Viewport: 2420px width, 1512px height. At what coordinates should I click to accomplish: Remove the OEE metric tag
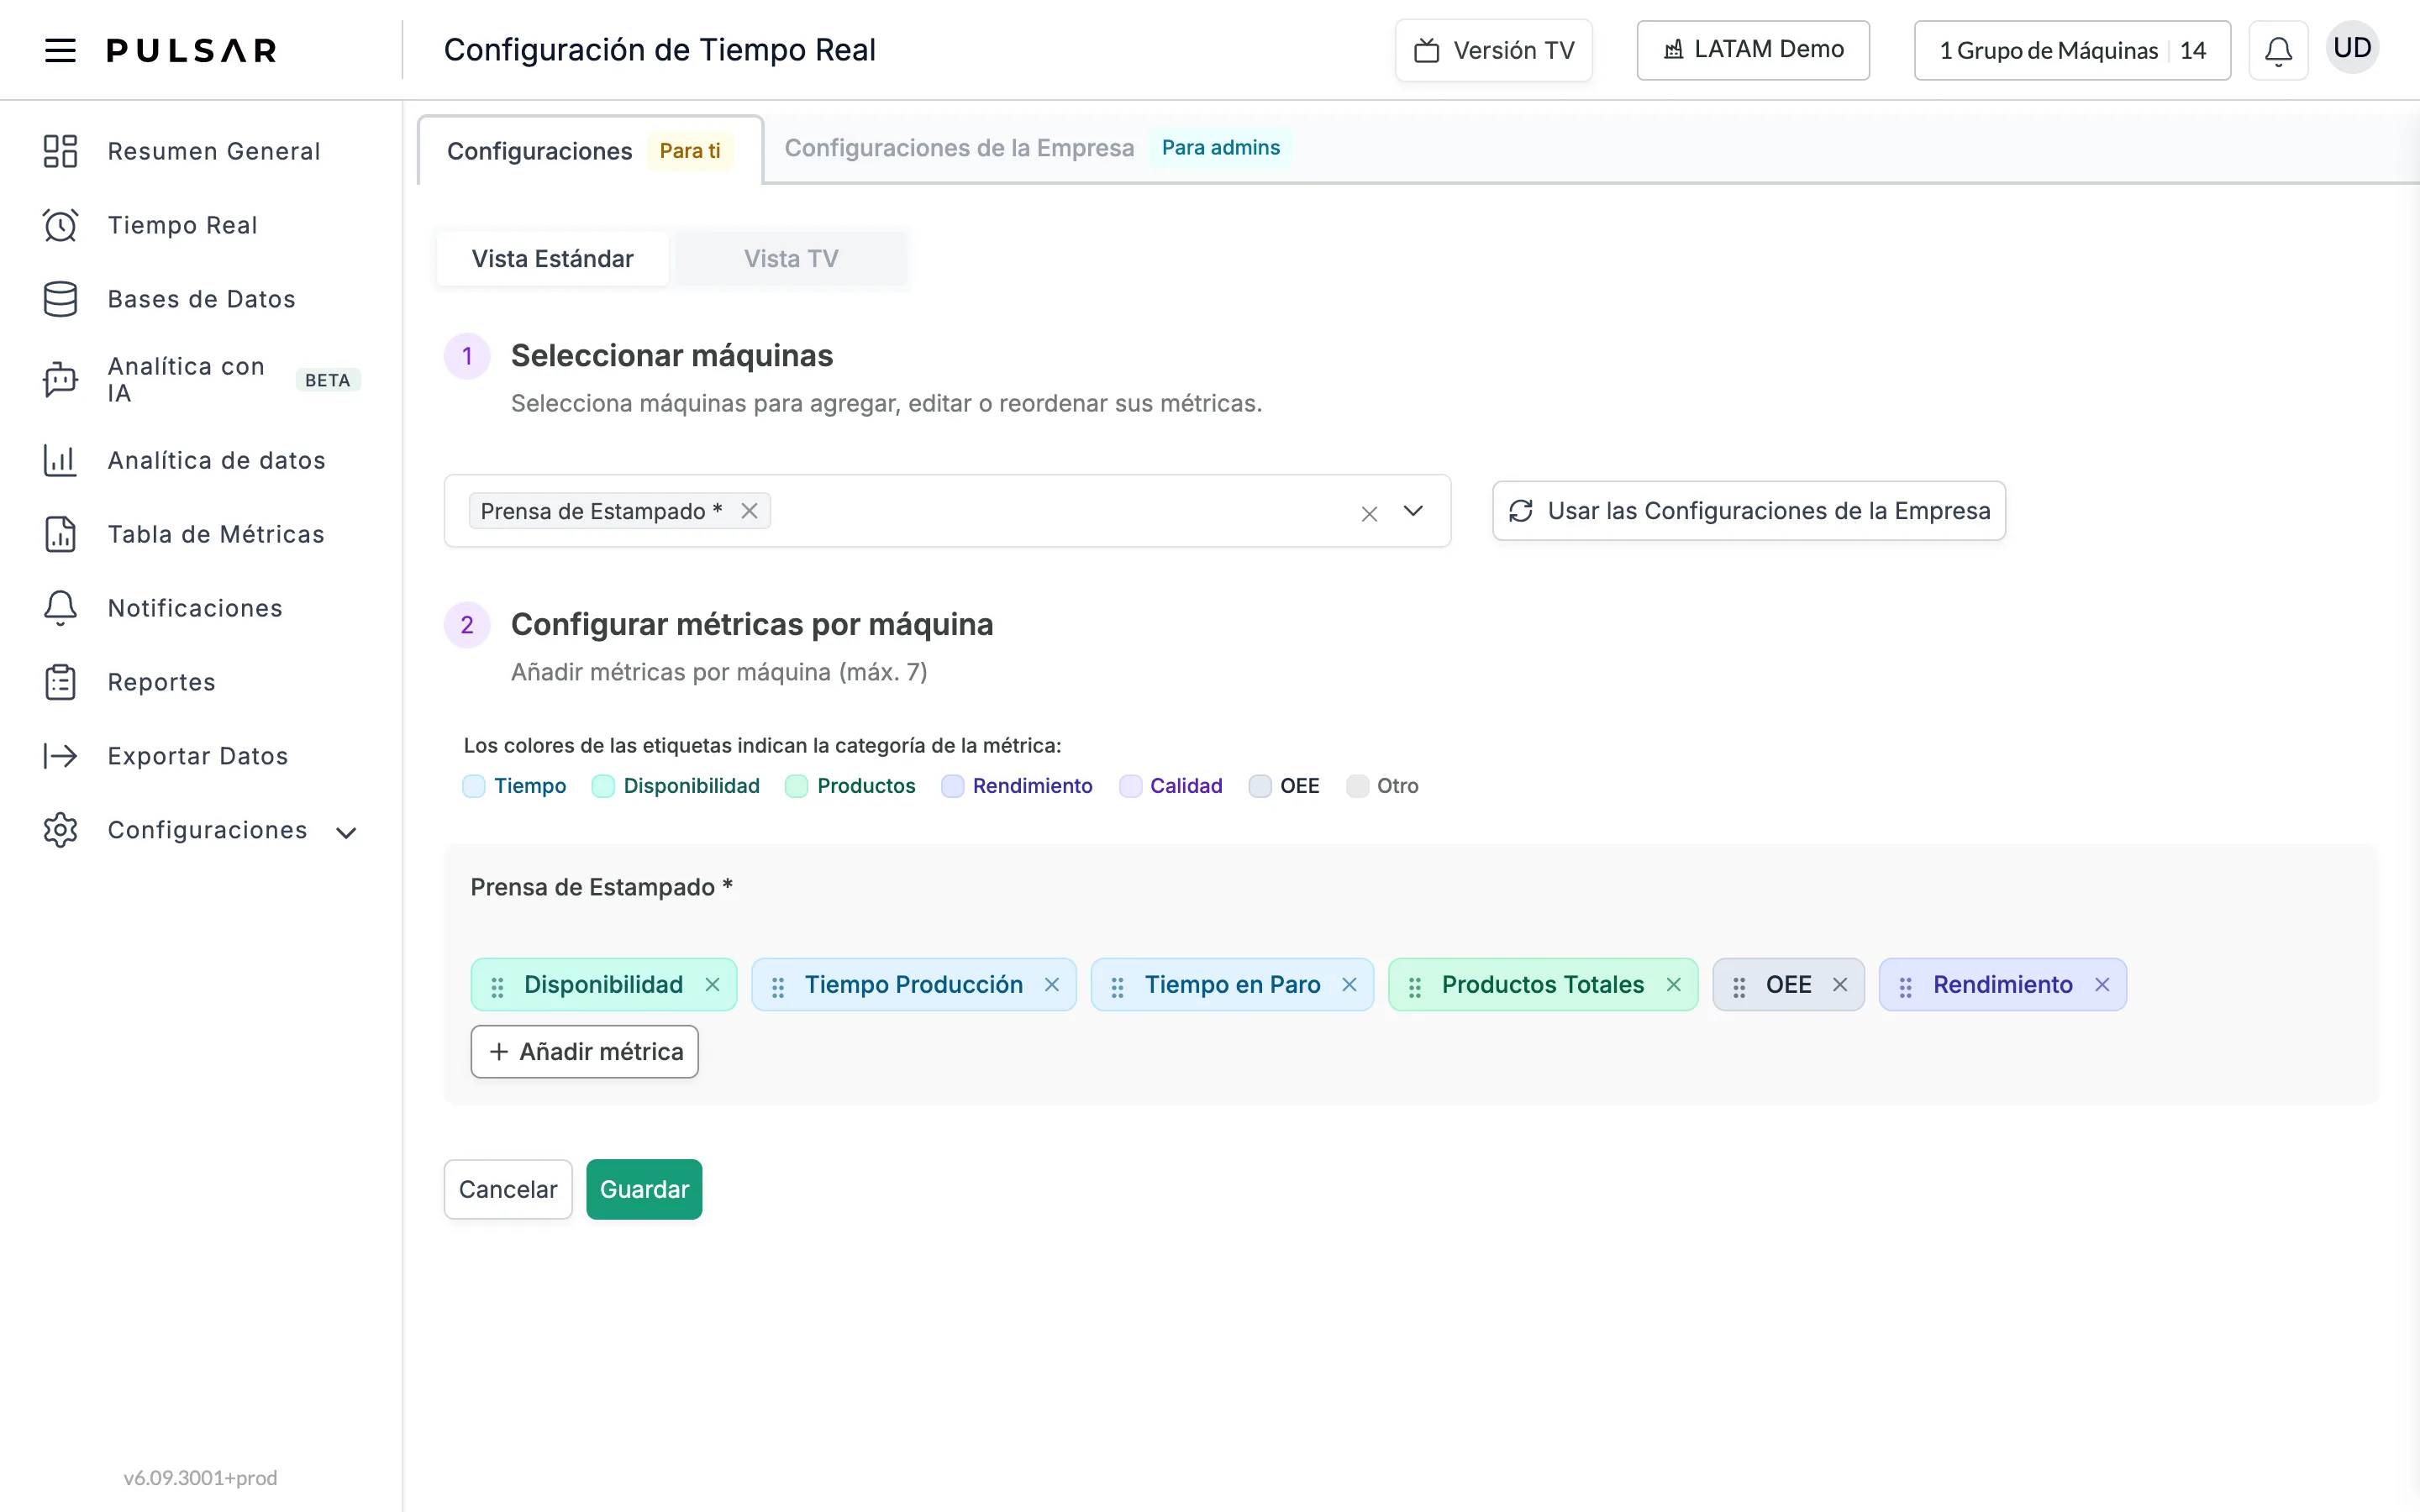point(1840,985)
